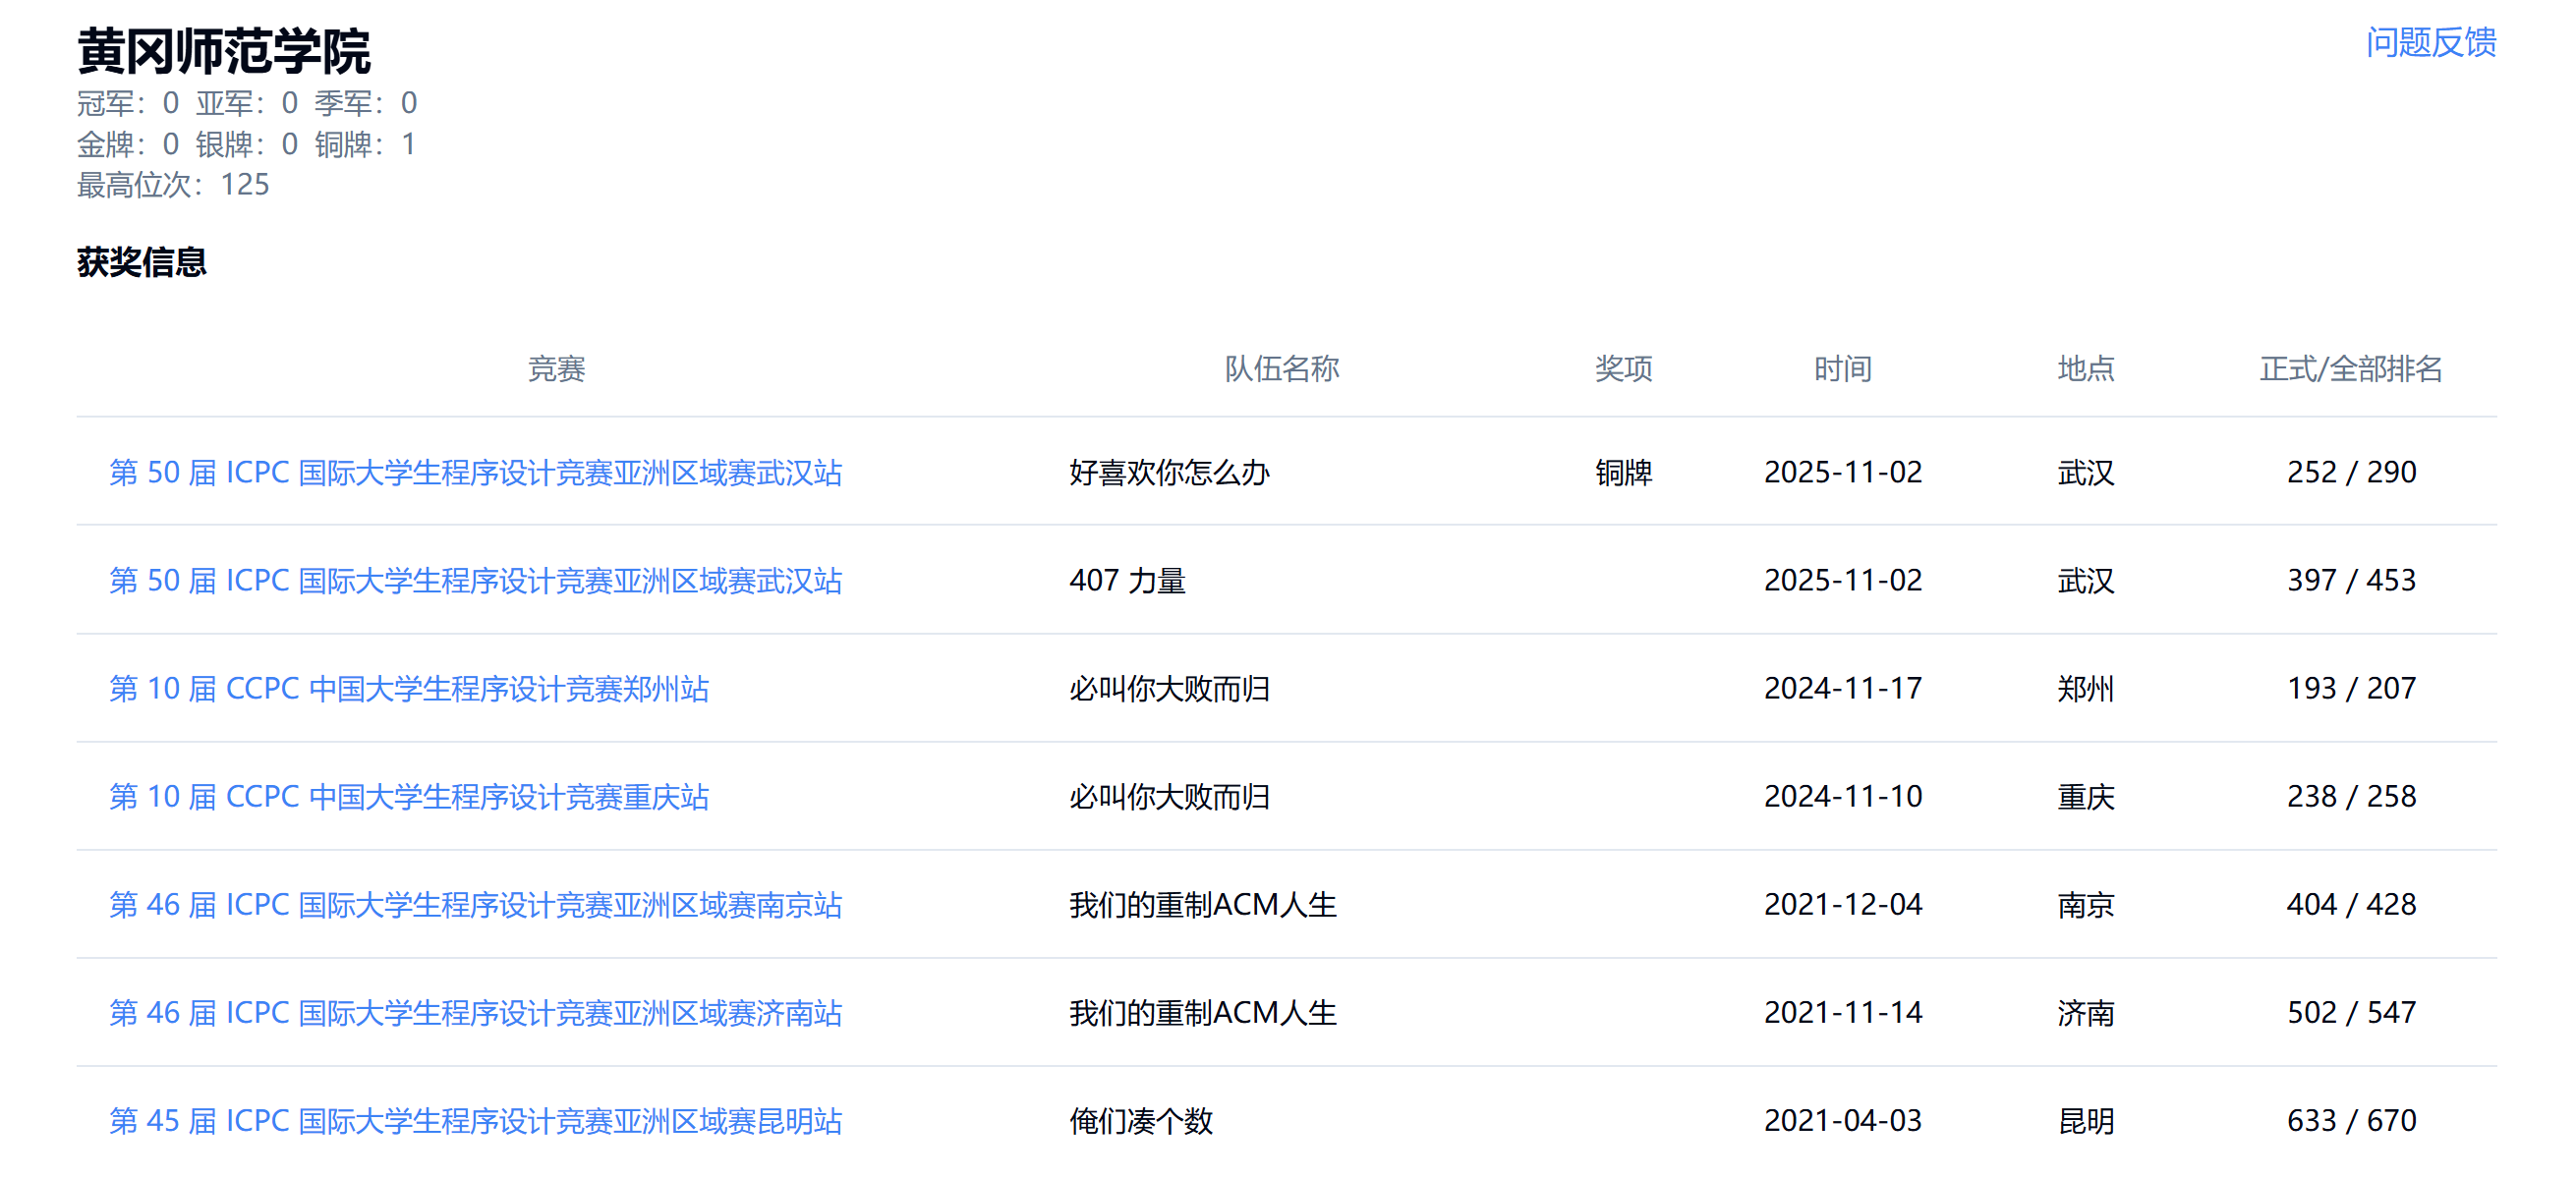This screenshot has width=2576, height=1178.
Task: Open the 第 46 届 ICPC 济南站 link
Action: [x=475, y=1012]
